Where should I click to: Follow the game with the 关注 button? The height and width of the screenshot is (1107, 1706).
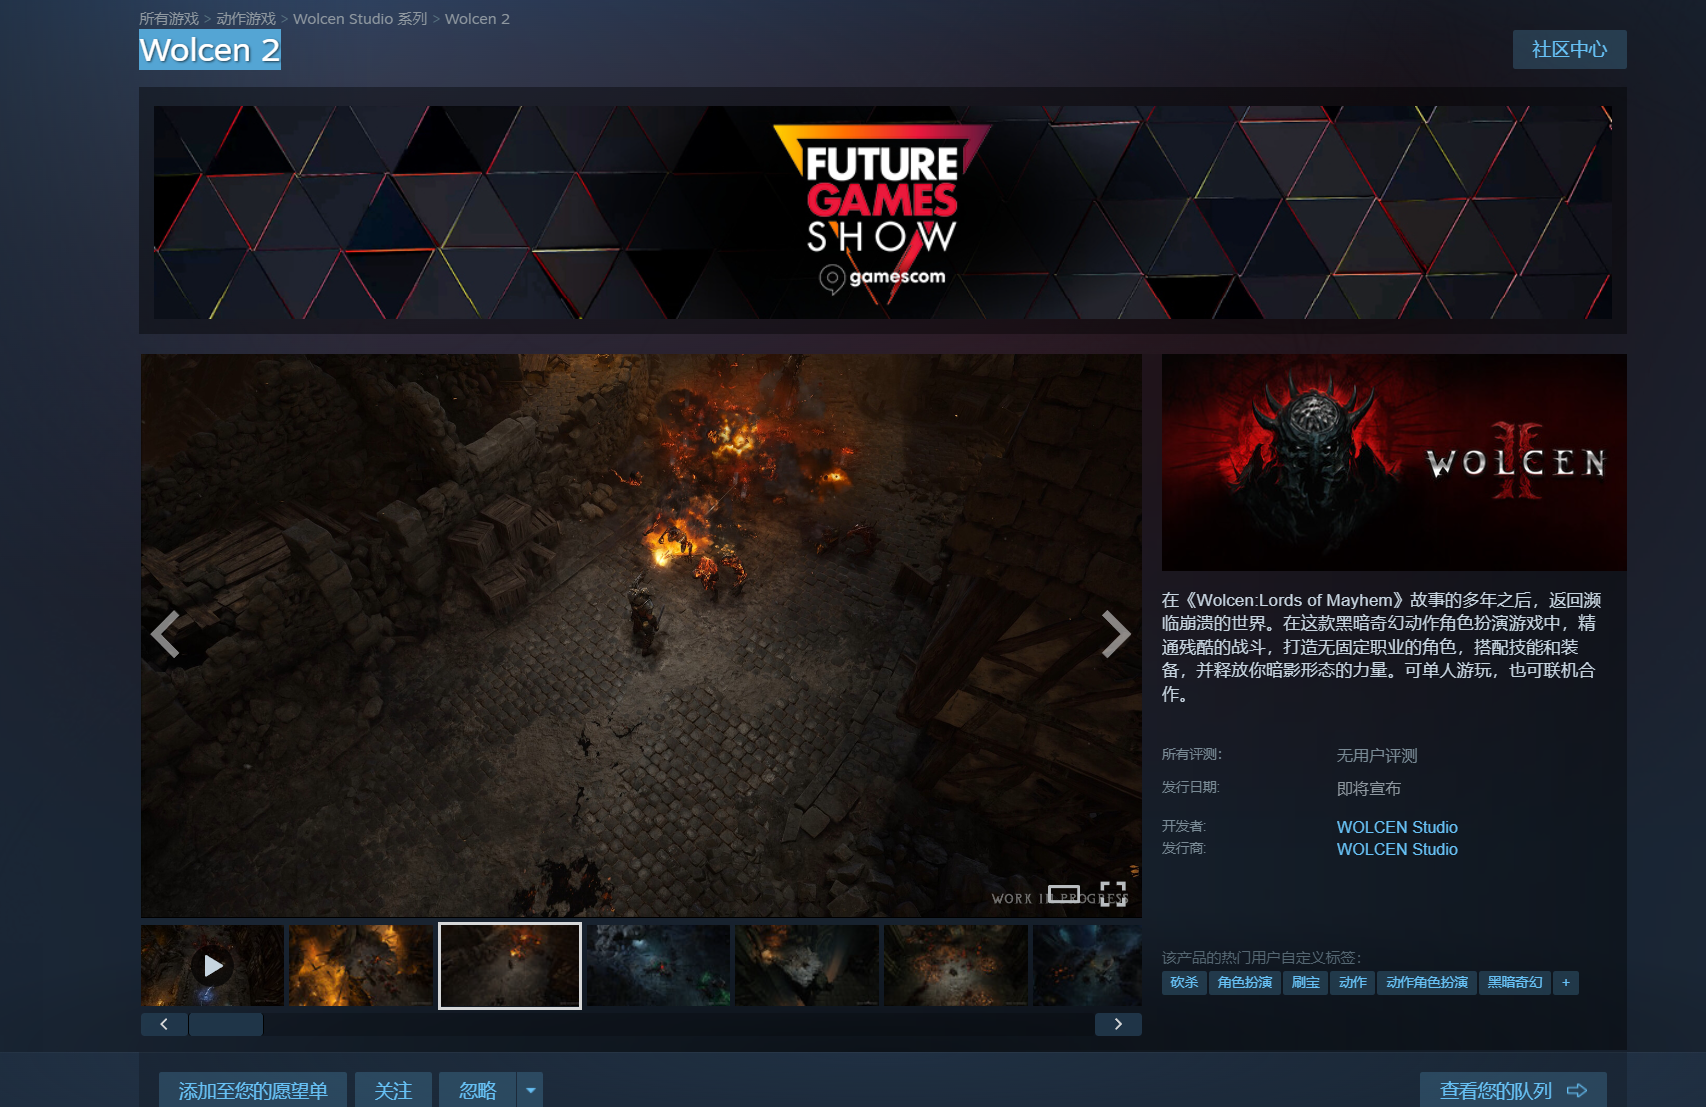tap(393, 1090)
